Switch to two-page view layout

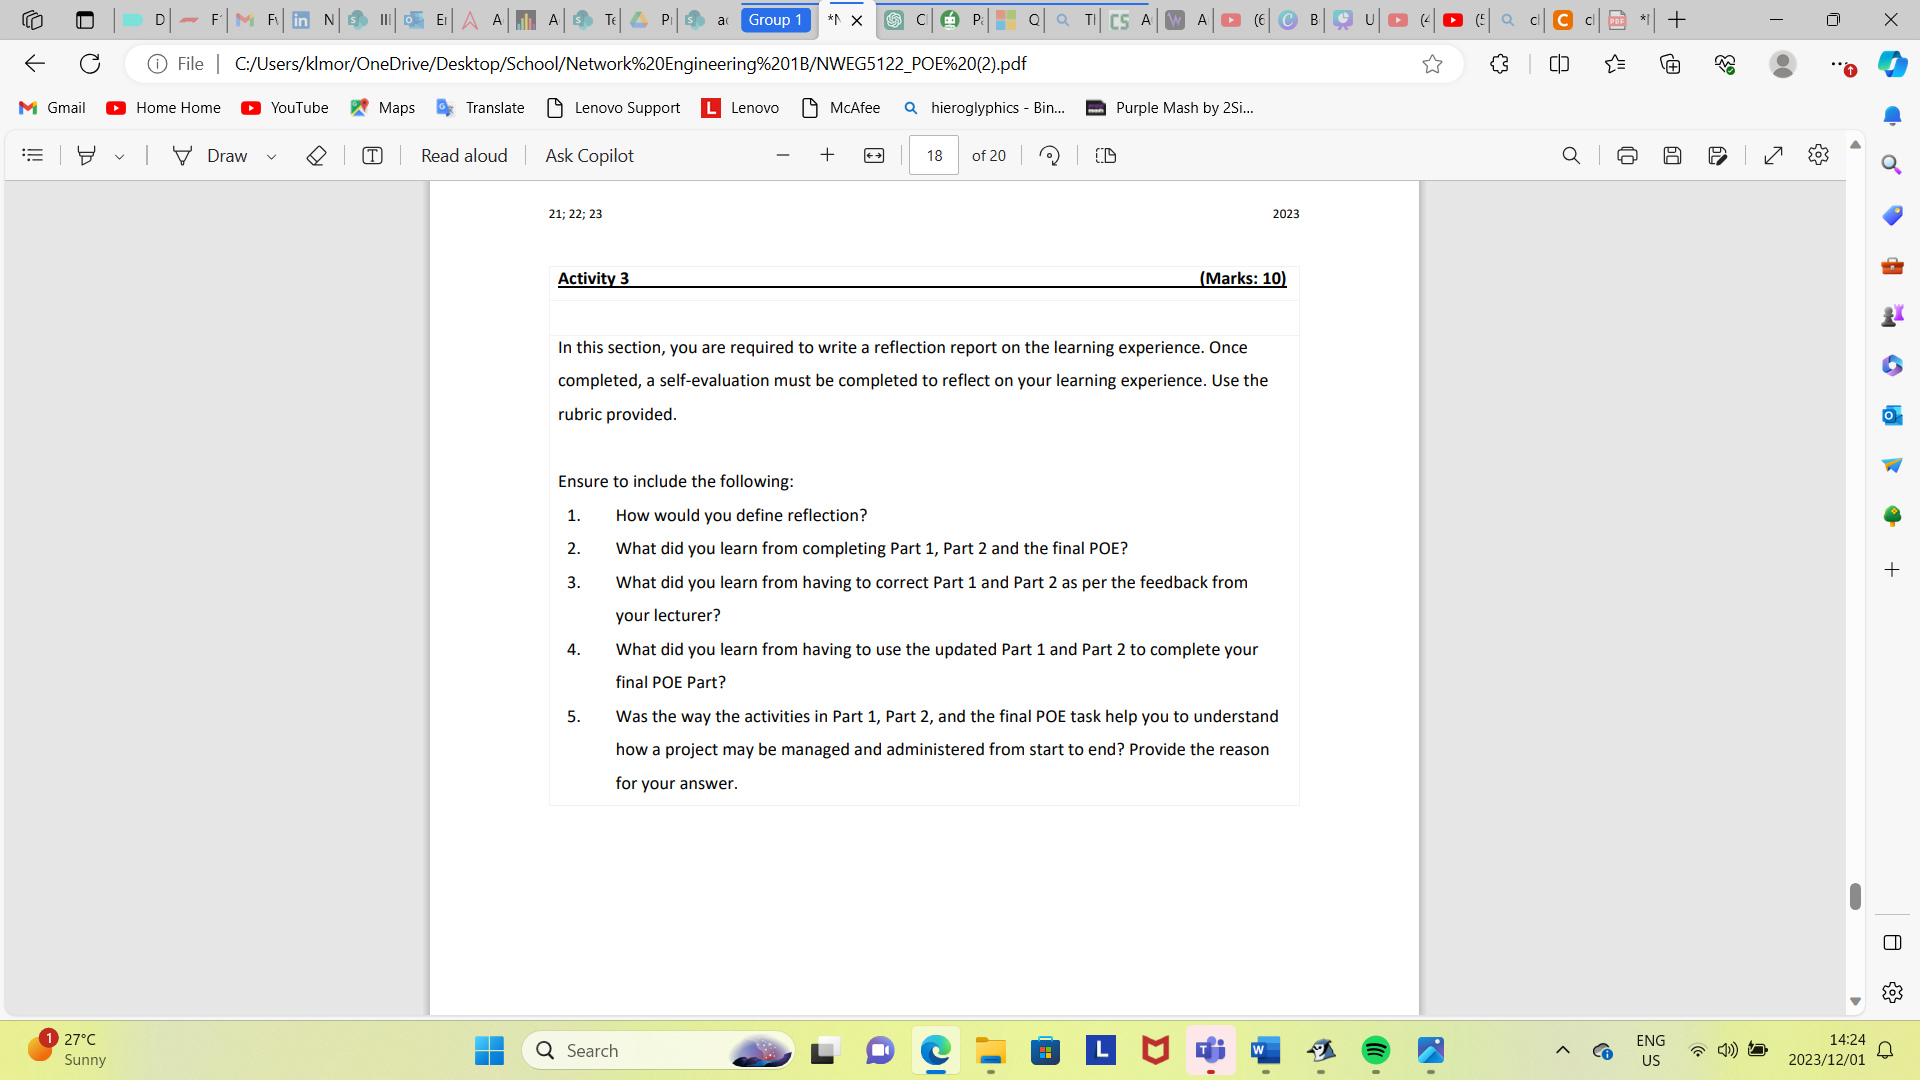1104,155
